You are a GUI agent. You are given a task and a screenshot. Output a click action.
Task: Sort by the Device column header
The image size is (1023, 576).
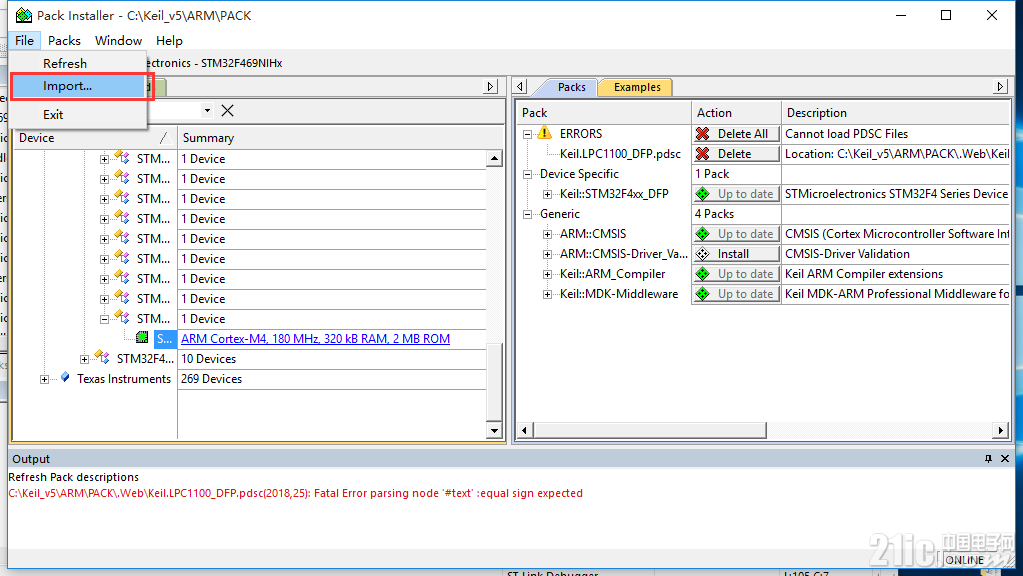click(x=95, y=138)
